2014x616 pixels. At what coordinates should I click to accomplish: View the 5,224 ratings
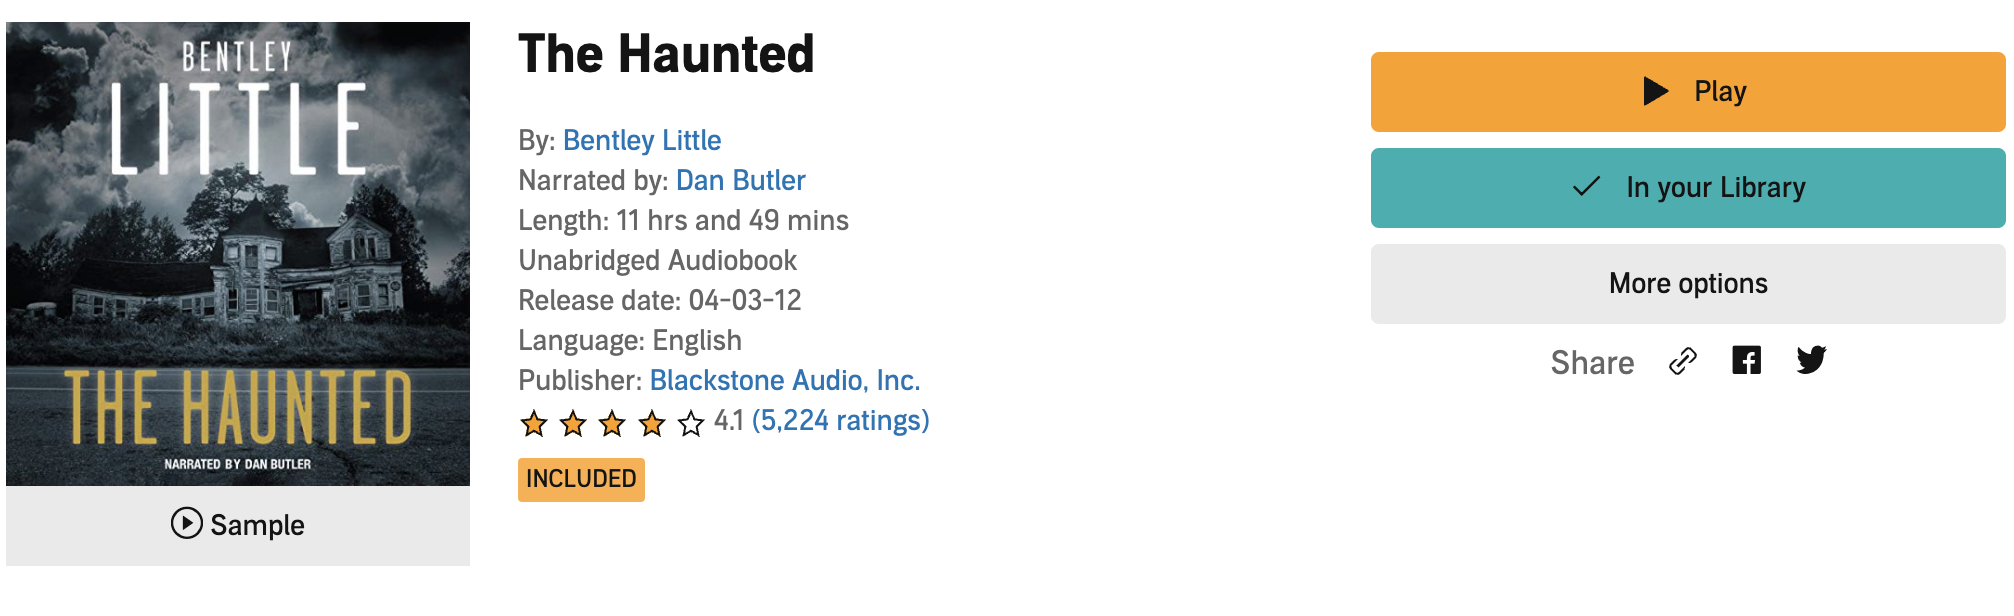840,420
